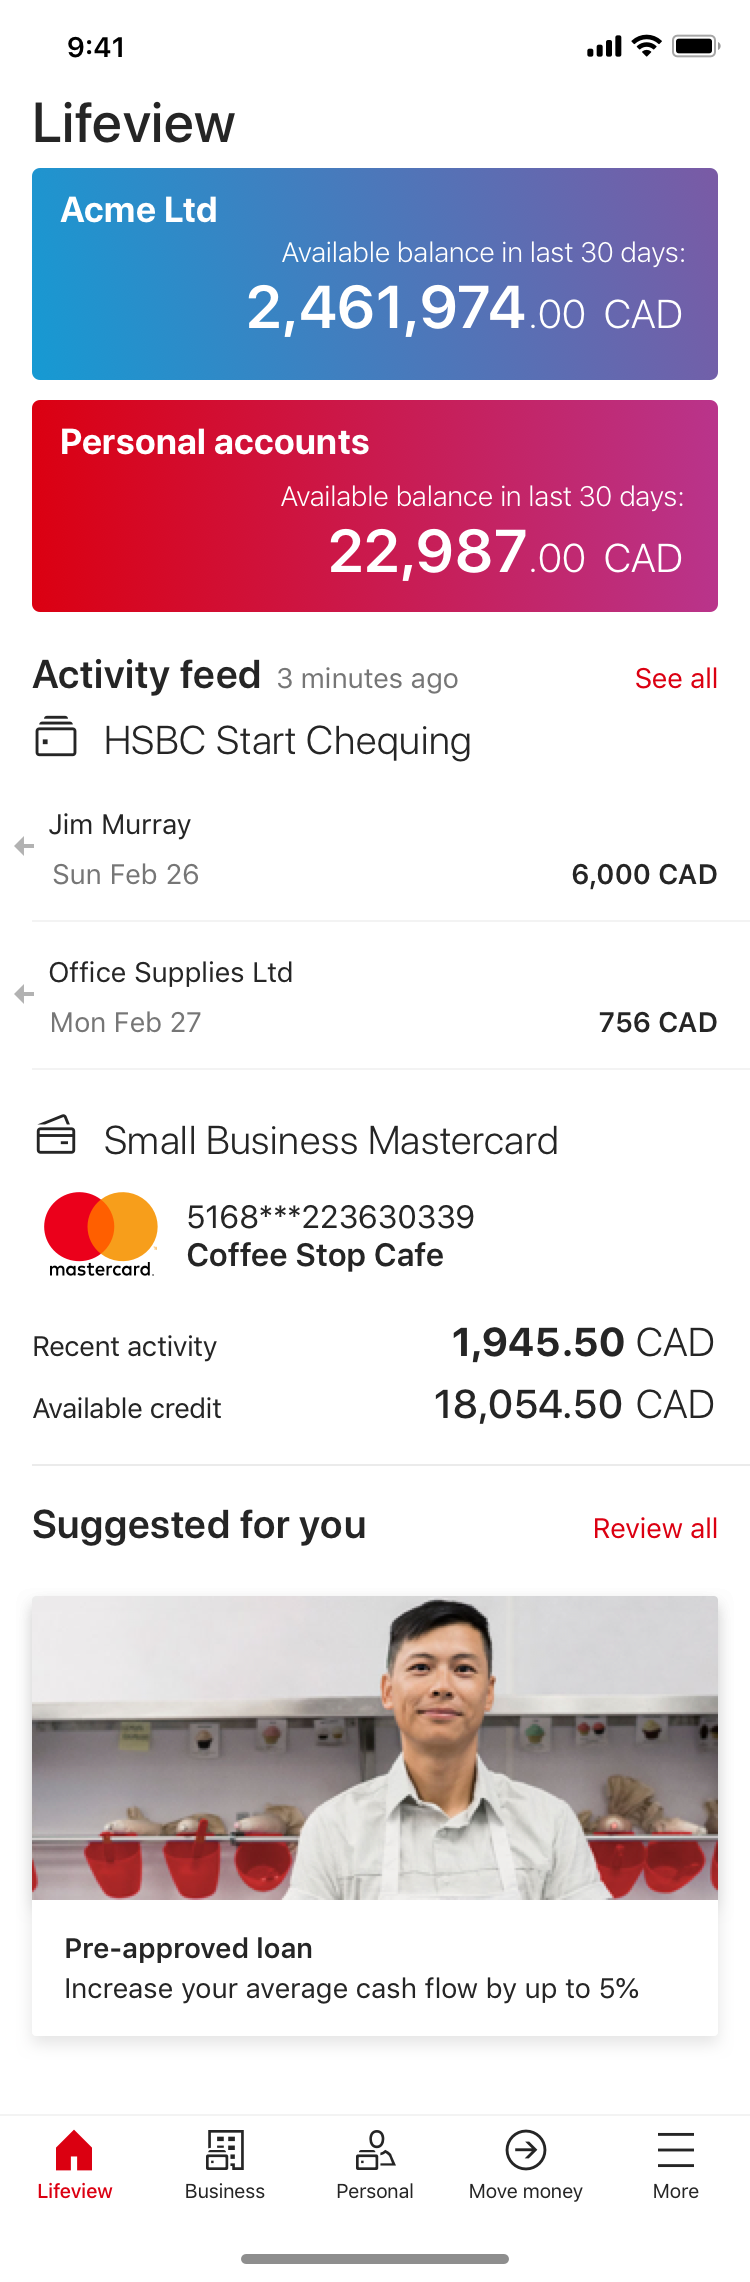Open the Pre-approved loan offer photo
The width and height of the screenshot is (750, 2282).
pos(375,1747)
